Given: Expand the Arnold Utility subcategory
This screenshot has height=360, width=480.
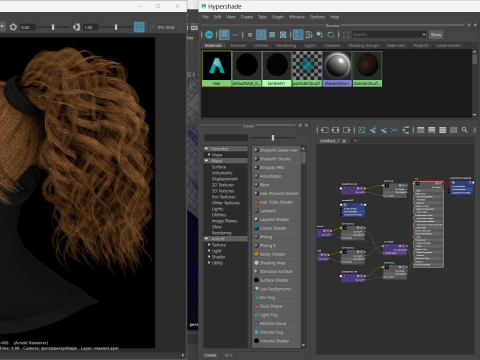Looking at the screenshot, I should [209, 263].
